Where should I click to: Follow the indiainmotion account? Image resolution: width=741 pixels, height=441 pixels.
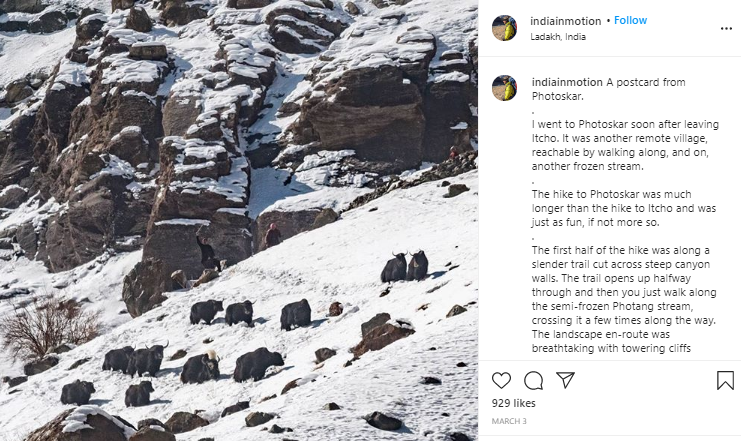tap(630, 20)
